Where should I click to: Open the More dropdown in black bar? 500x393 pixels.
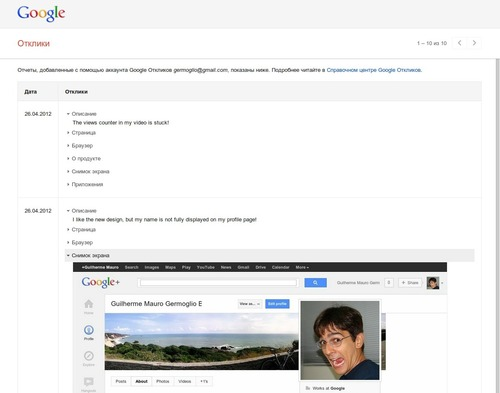coord(302,267)
